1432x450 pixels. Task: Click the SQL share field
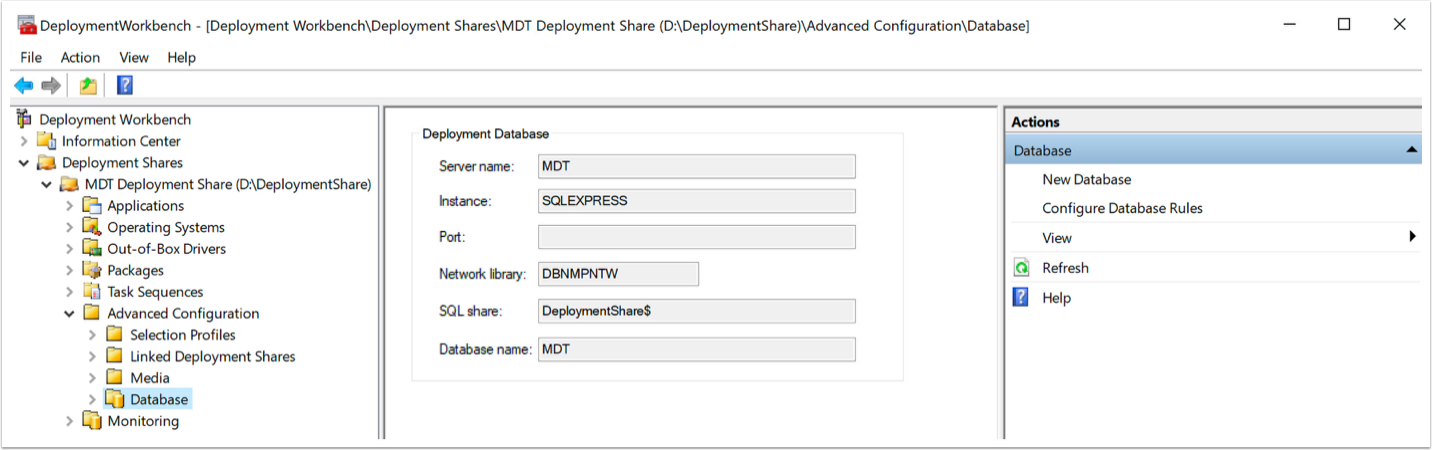click(x=697, y=311)
